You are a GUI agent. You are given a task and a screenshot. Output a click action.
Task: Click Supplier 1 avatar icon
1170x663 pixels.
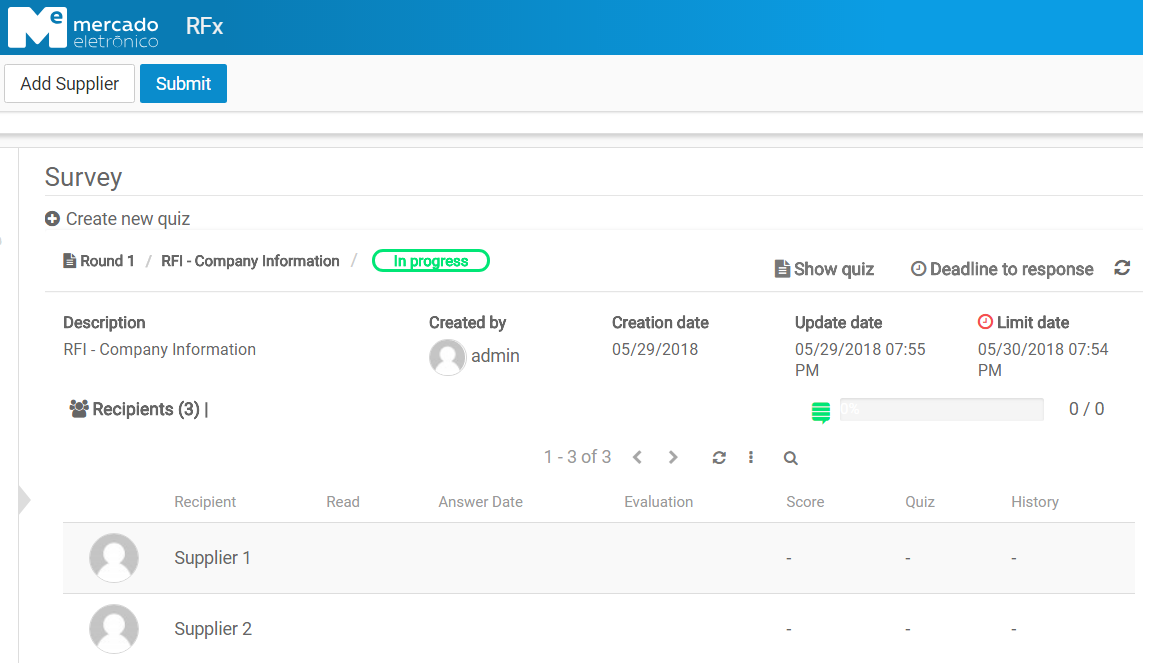[x=114, y=558]
